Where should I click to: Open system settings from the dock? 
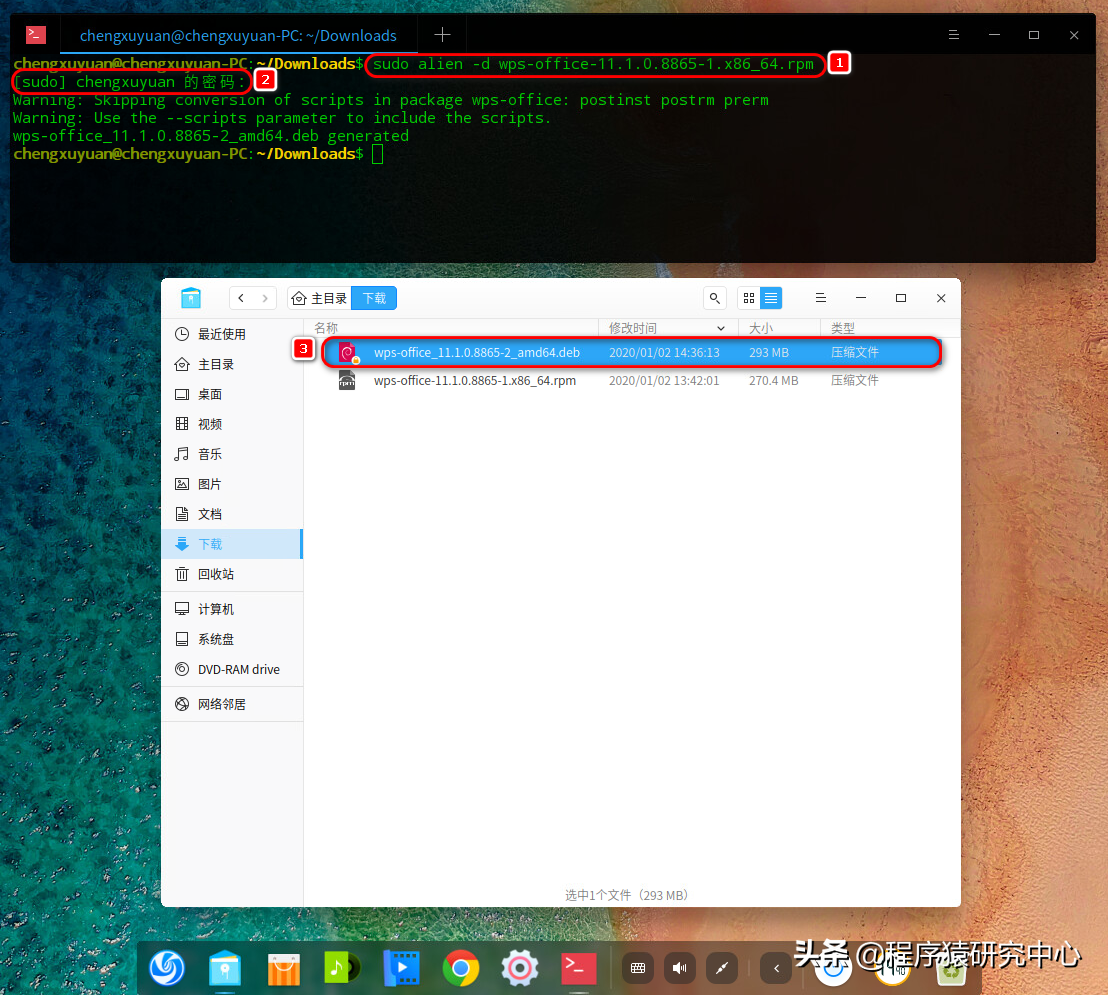pos(519,967)
